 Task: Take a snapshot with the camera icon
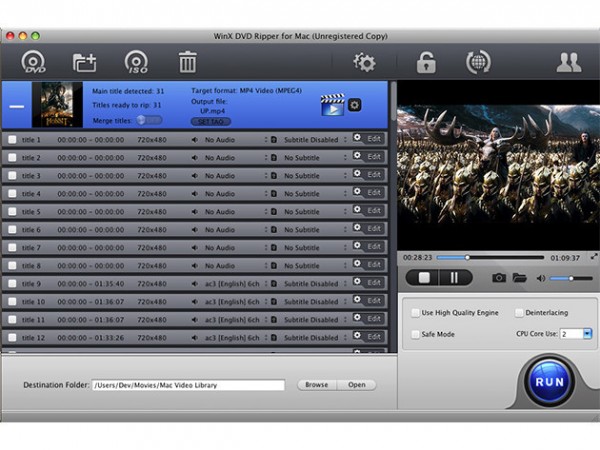pyautogui.click(x=499, y=277)
